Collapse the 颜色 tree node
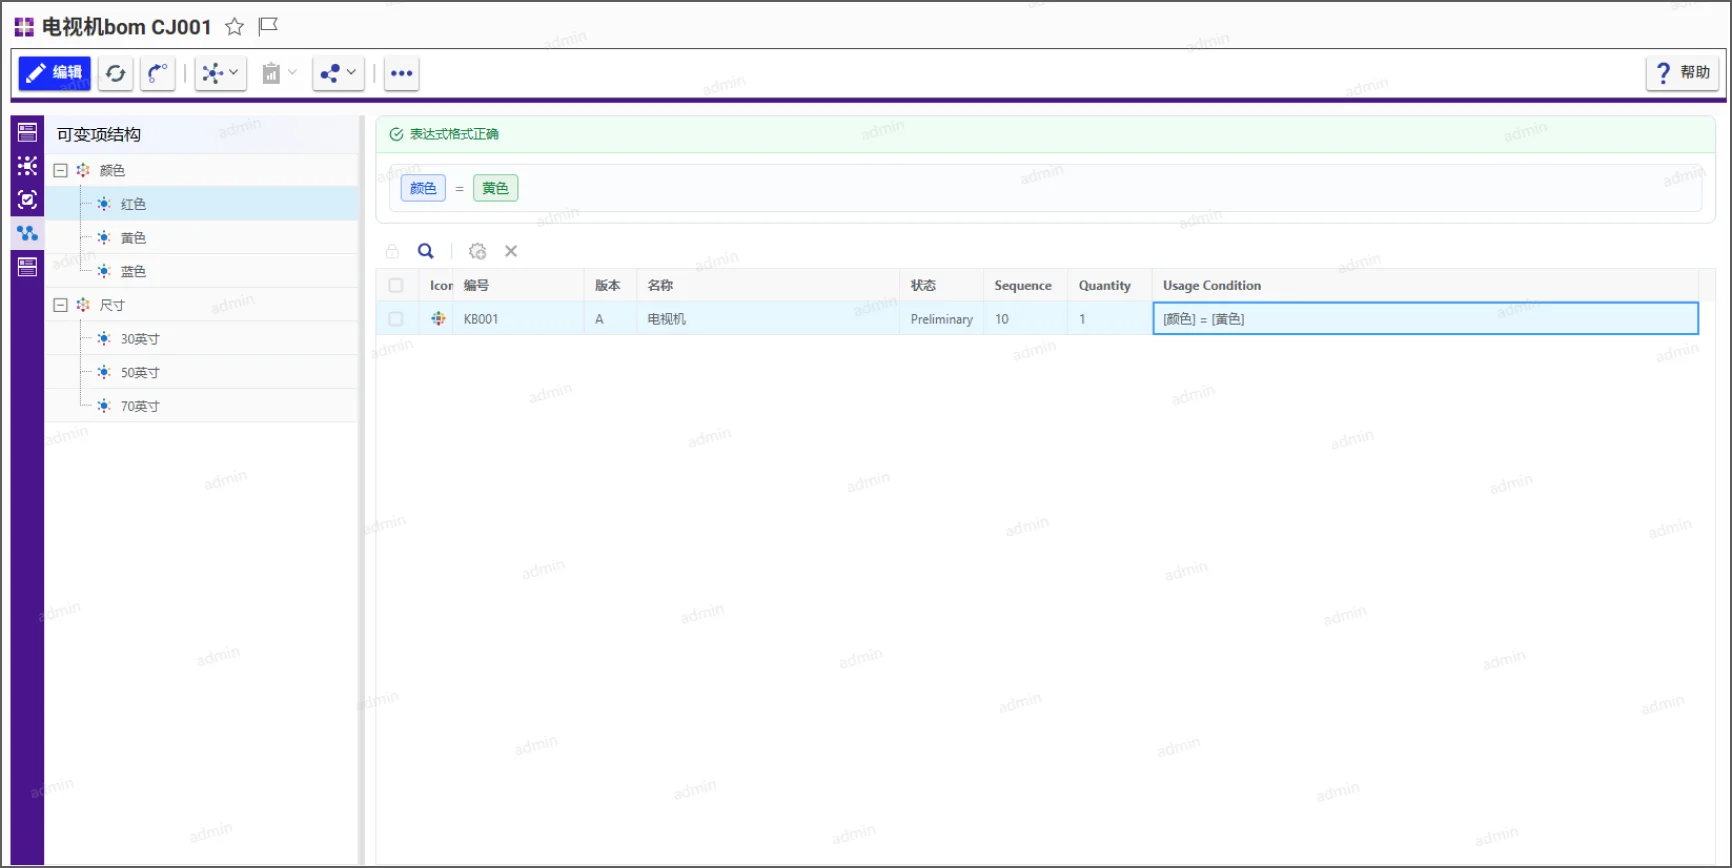Viewport: 1732px width, 868px height. coord(60,170)
